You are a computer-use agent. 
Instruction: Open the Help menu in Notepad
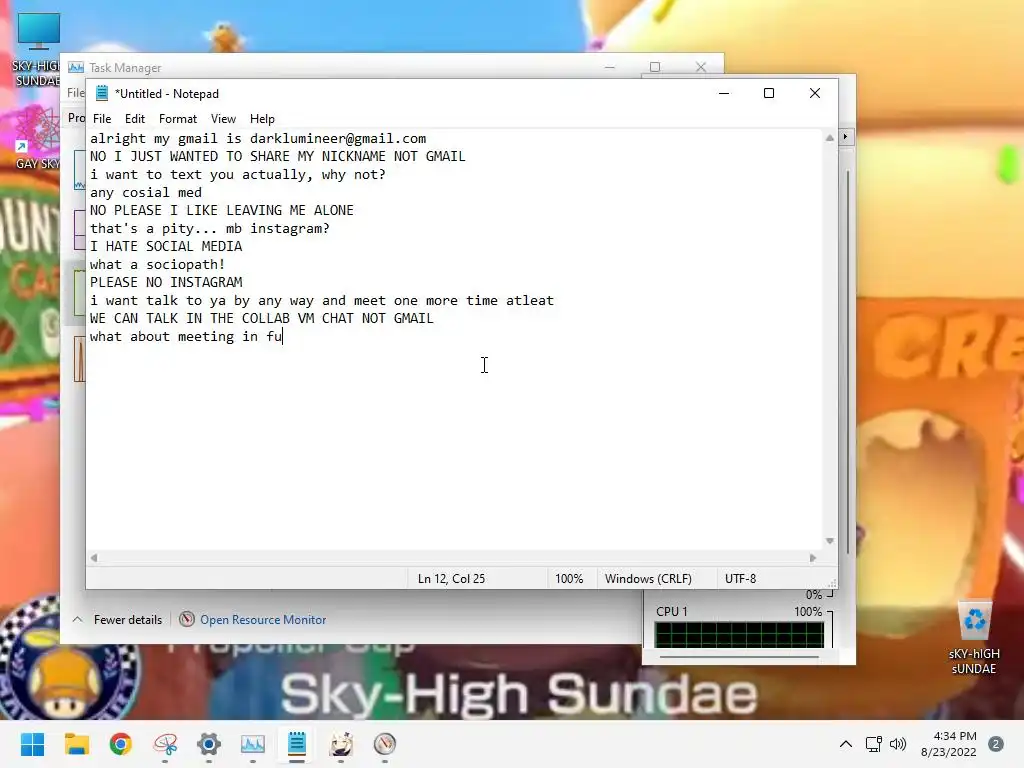point(262,119)
